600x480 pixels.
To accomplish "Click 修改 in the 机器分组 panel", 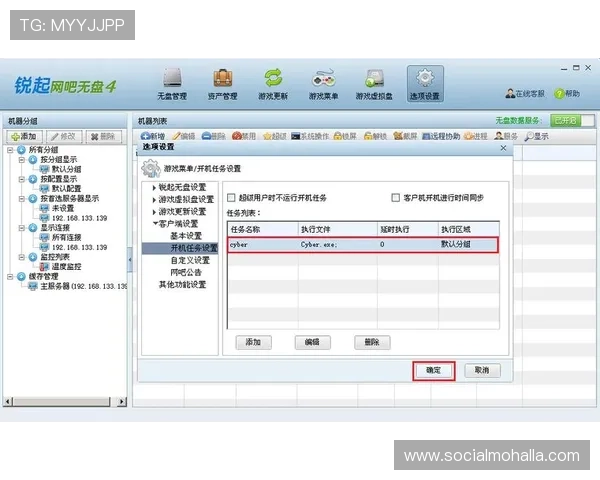I will coord(64,136).
